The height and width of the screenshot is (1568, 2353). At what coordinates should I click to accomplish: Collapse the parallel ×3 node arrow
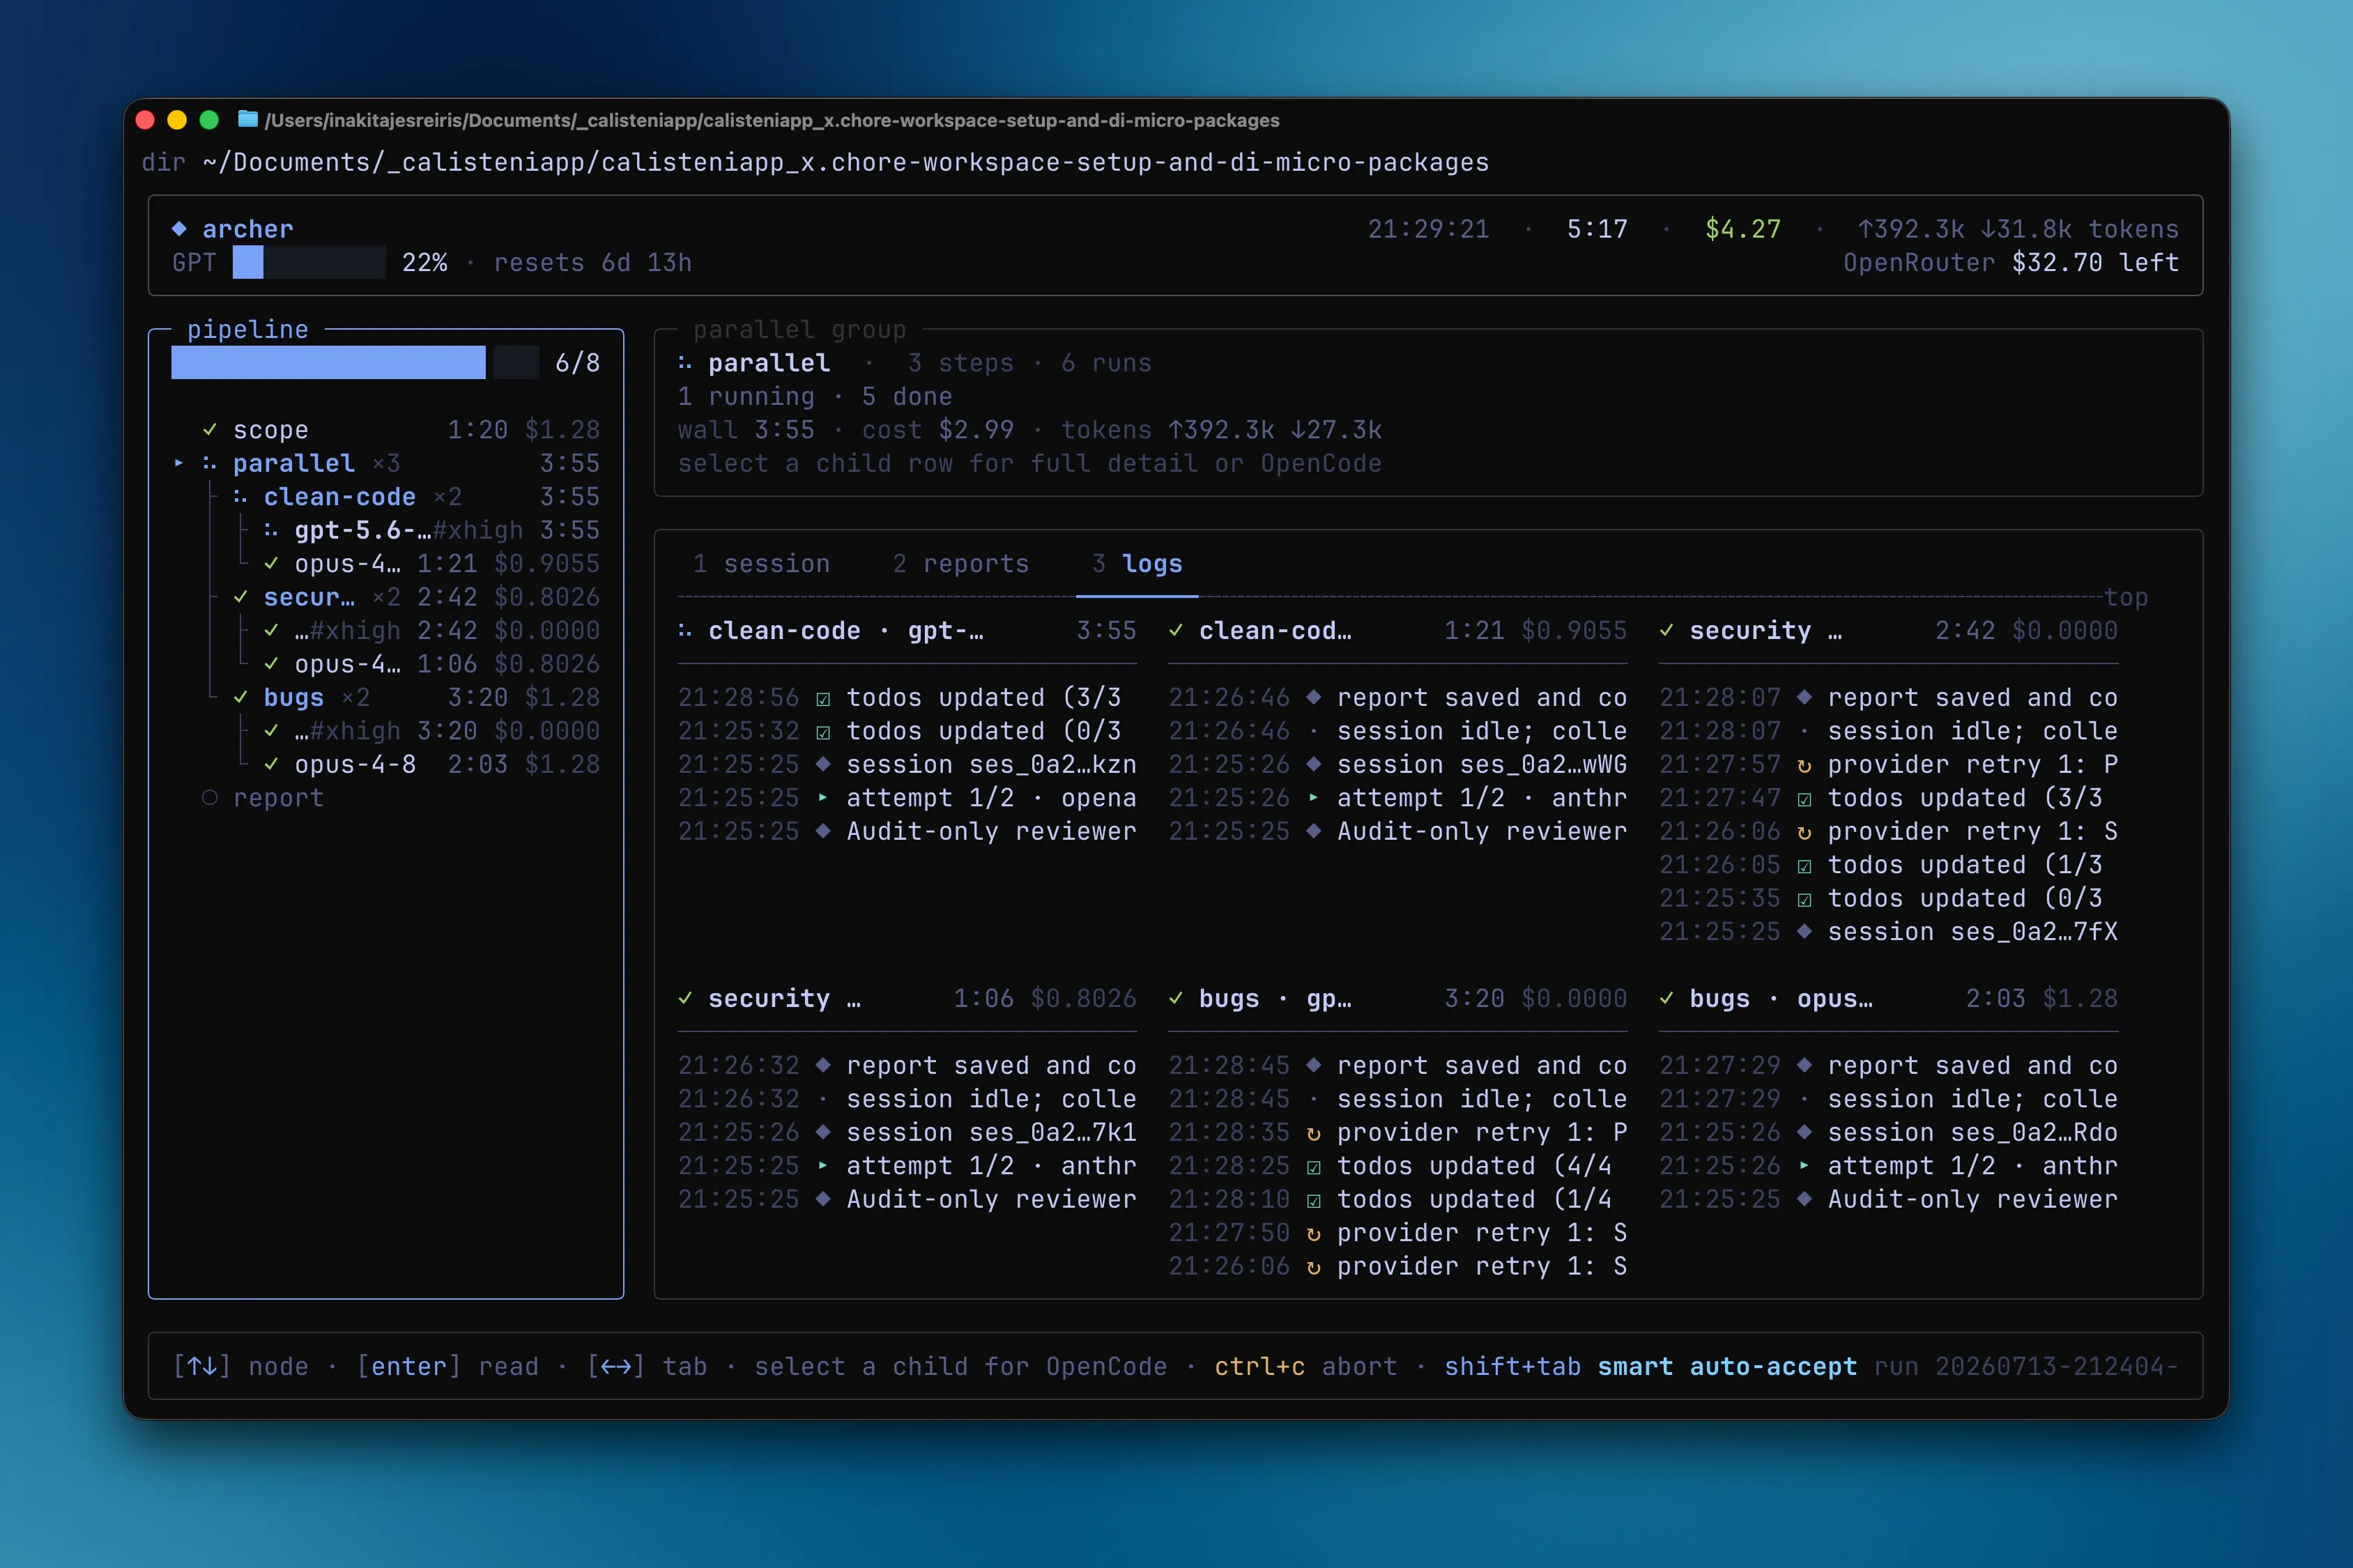(179, 463)
